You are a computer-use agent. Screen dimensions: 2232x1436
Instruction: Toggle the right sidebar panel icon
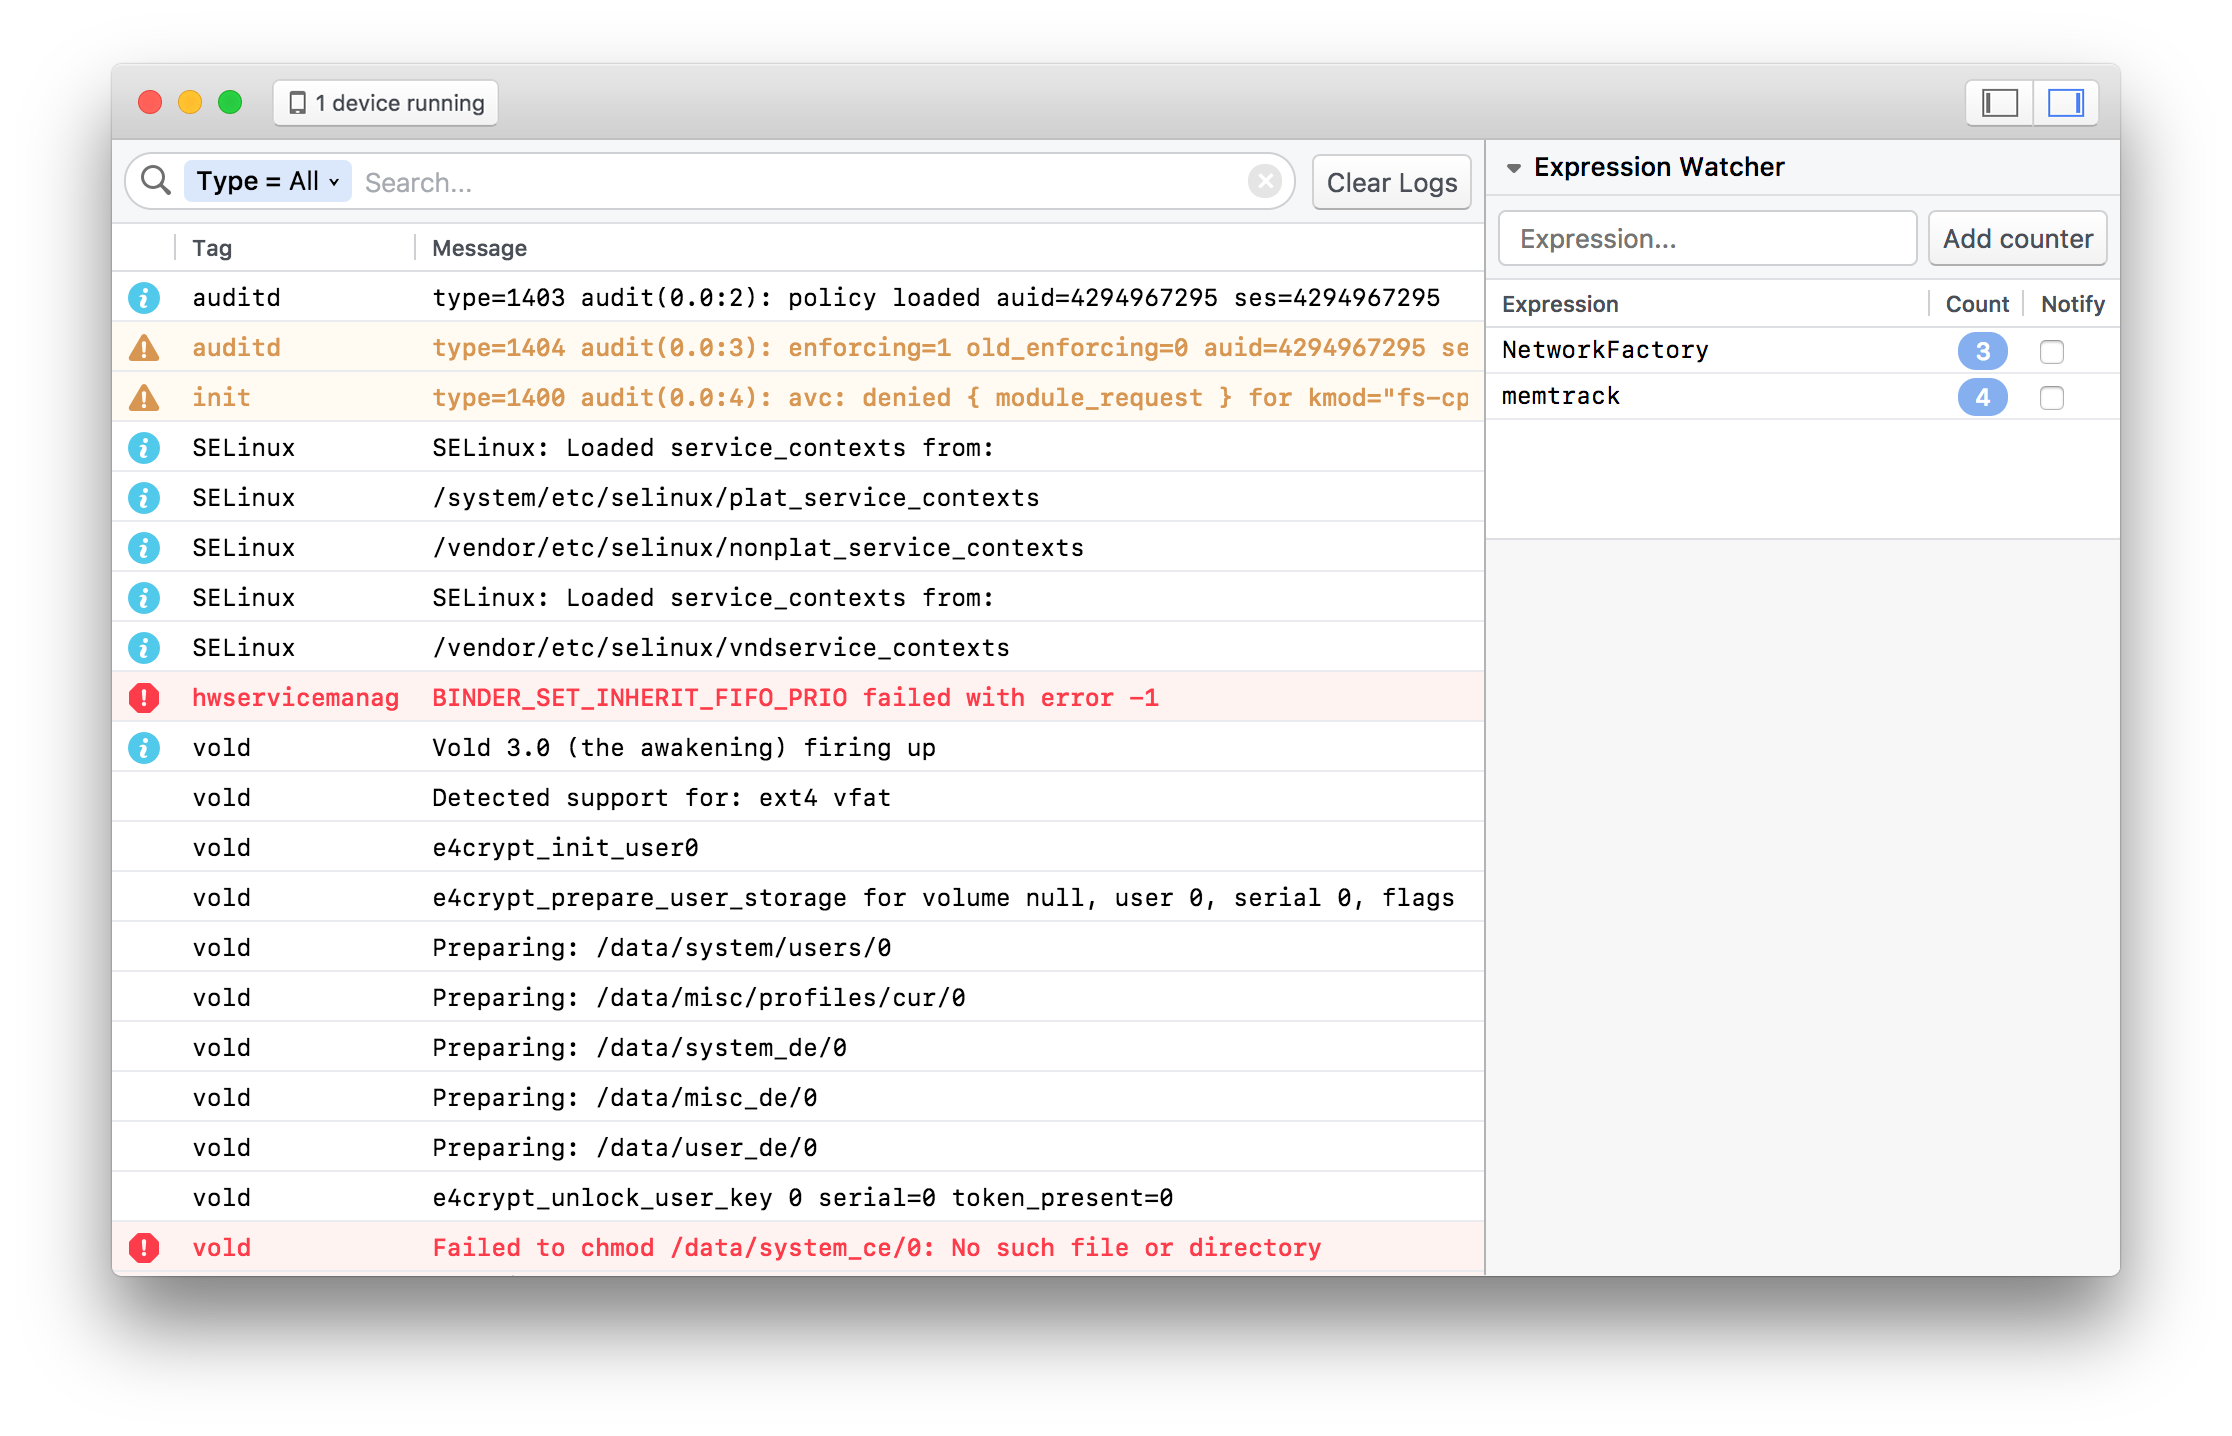click(x=2065, y=102)
